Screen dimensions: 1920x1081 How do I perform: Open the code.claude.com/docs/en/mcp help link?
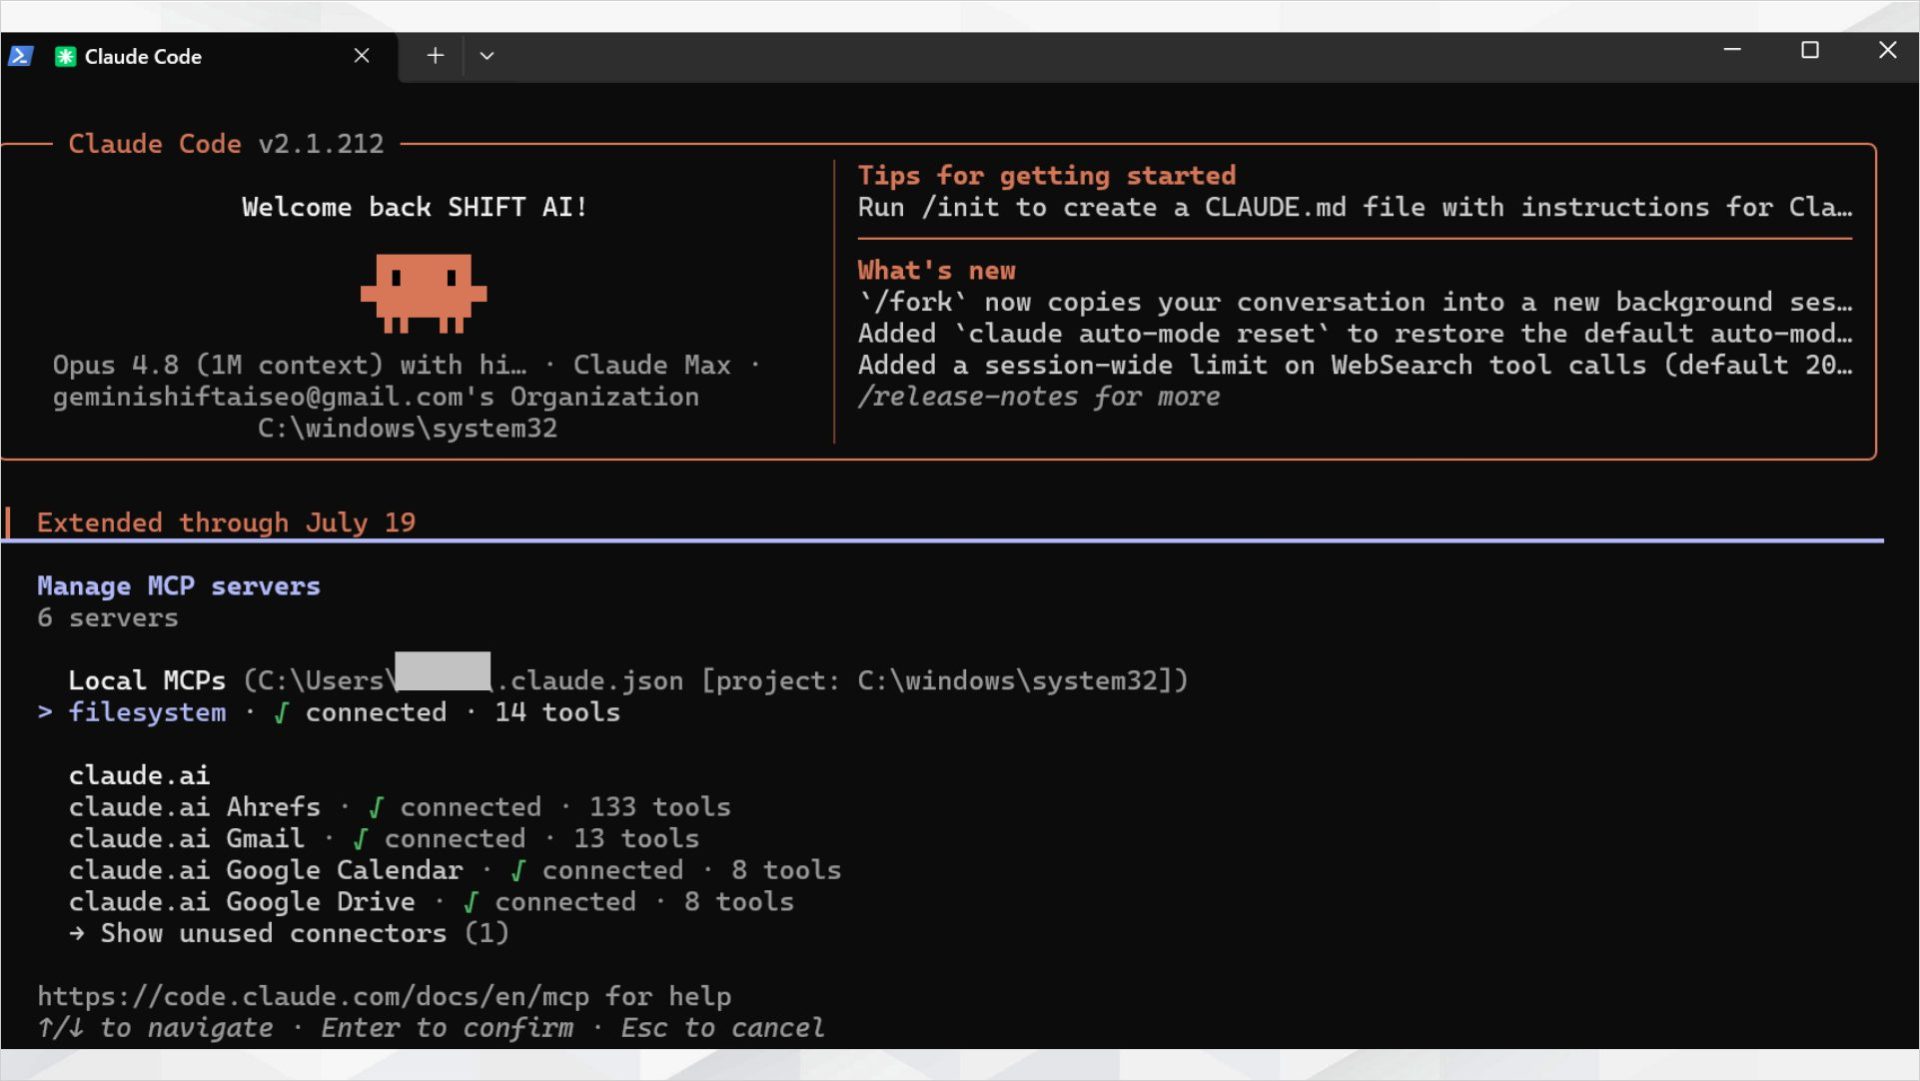click(313, 997)
